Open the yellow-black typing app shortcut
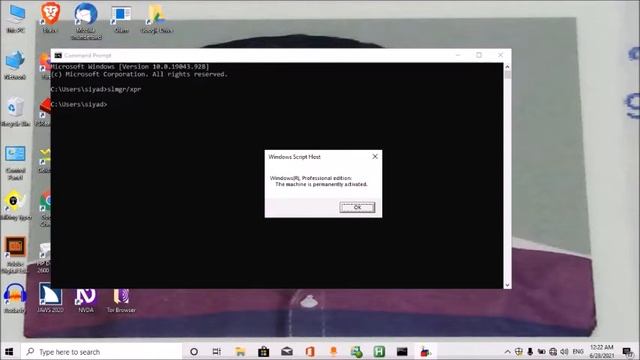The image size is (640, 360). 15,206
